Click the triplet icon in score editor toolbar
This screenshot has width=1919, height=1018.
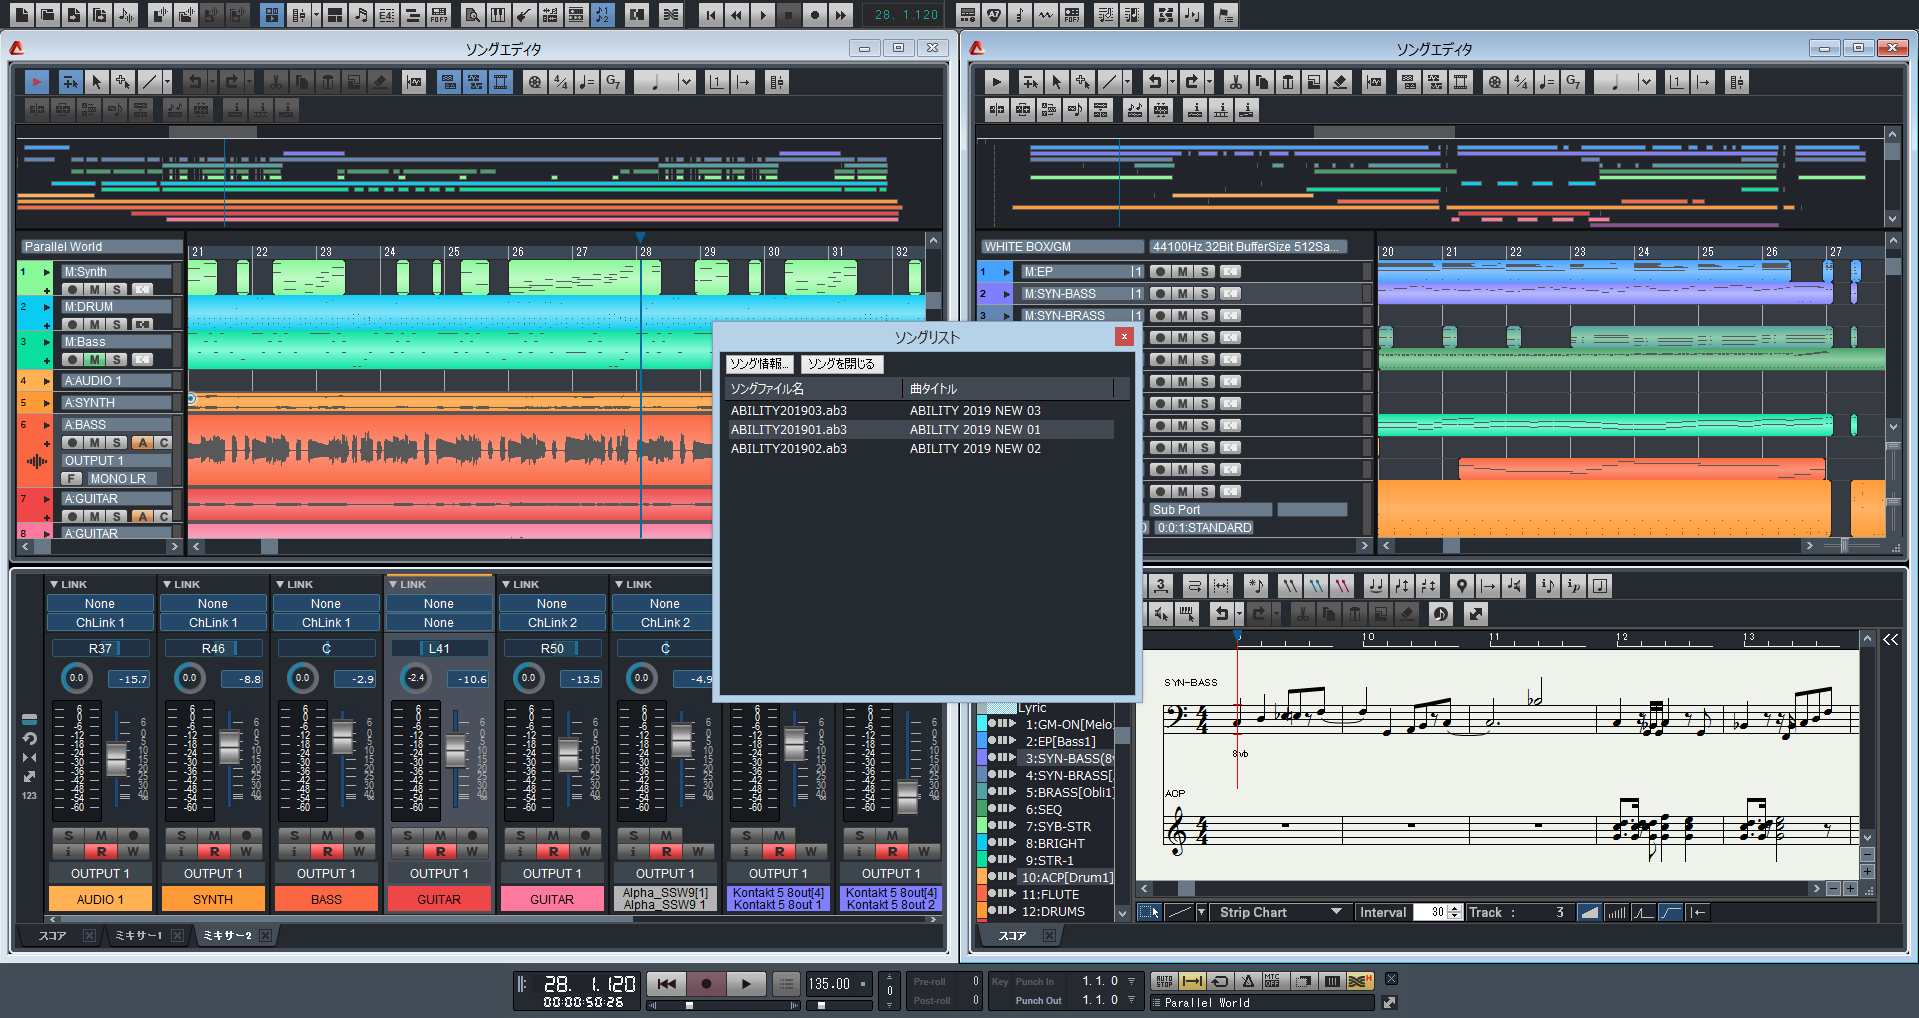[x=1160, y=586]
